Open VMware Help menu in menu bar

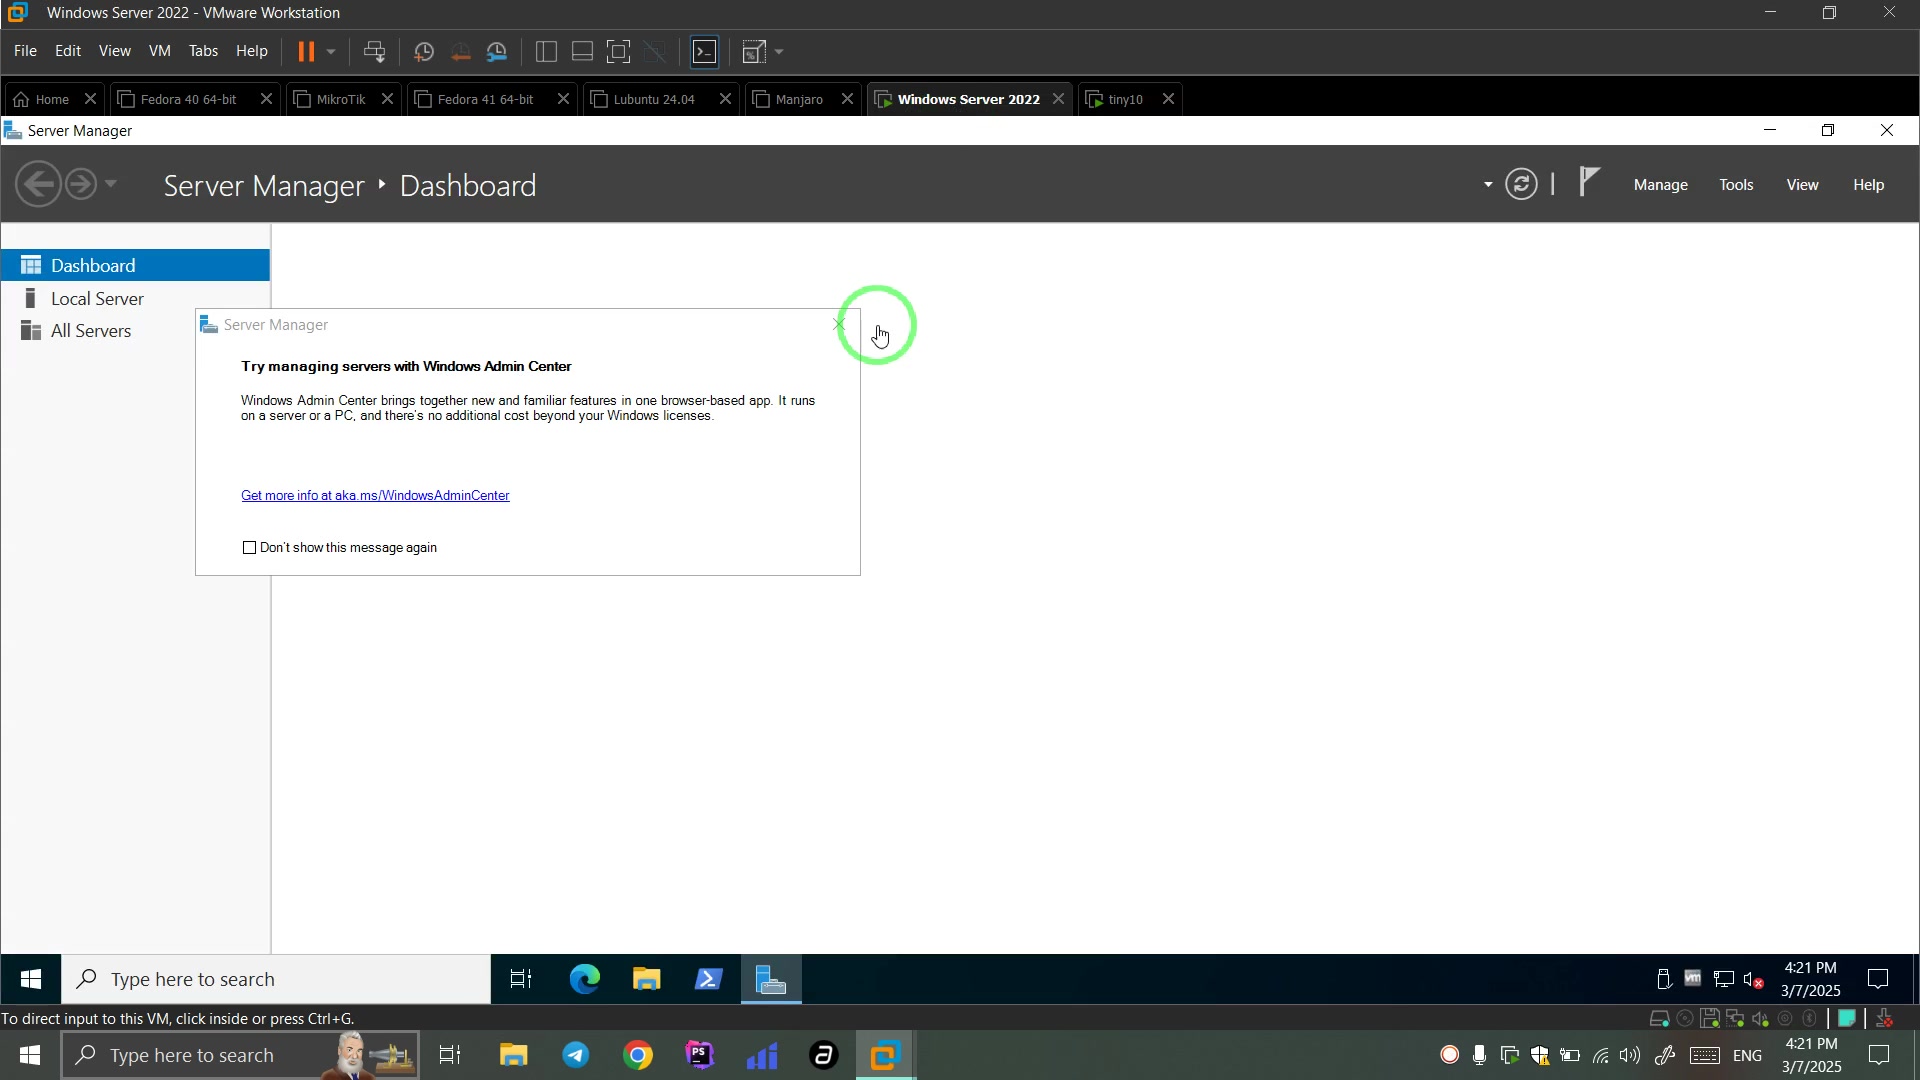tap(252, 51)
